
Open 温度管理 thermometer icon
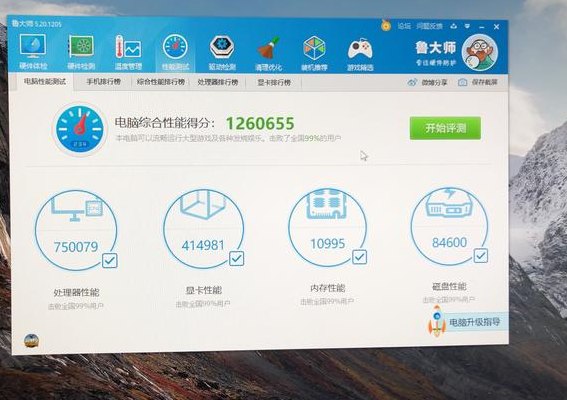pyautogui.click(x=128, y=52)
